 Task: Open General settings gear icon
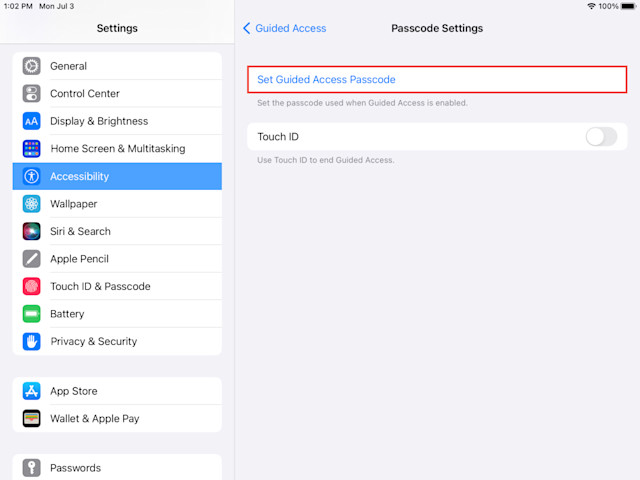click(x=31, y=66)
